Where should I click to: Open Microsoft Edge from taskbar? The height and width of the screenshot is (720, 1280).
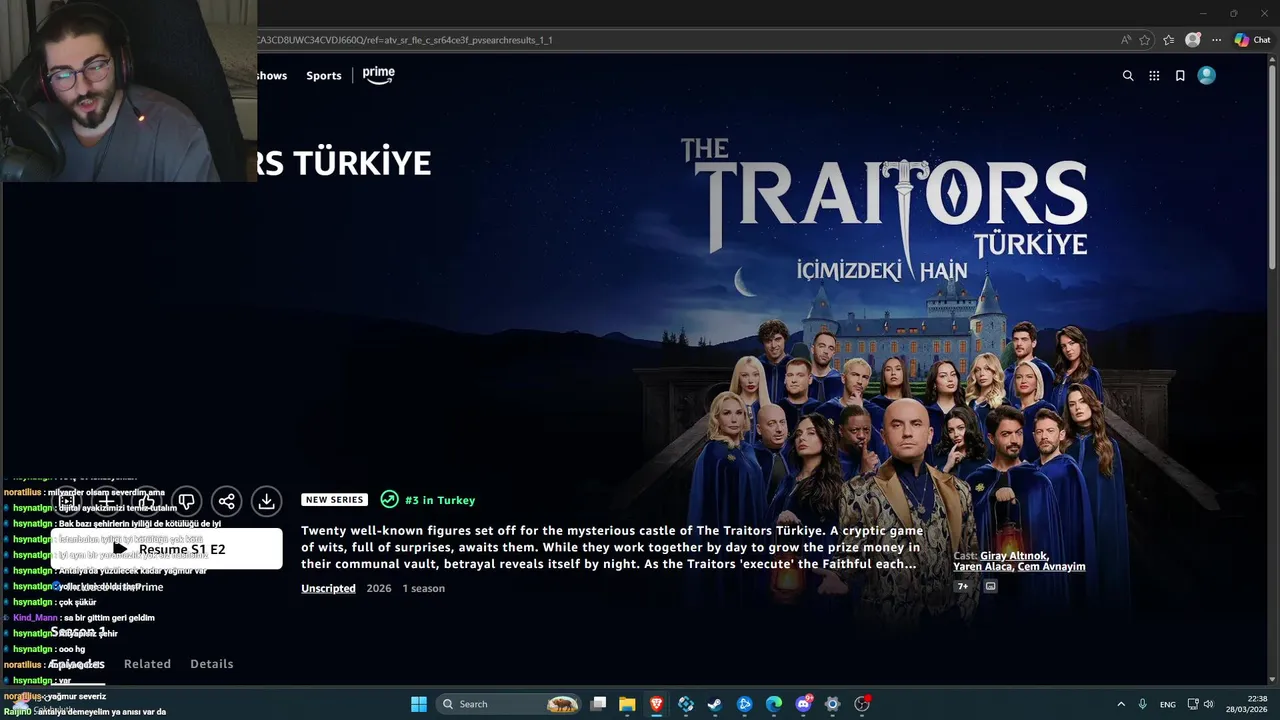click(x=774, y=704)
